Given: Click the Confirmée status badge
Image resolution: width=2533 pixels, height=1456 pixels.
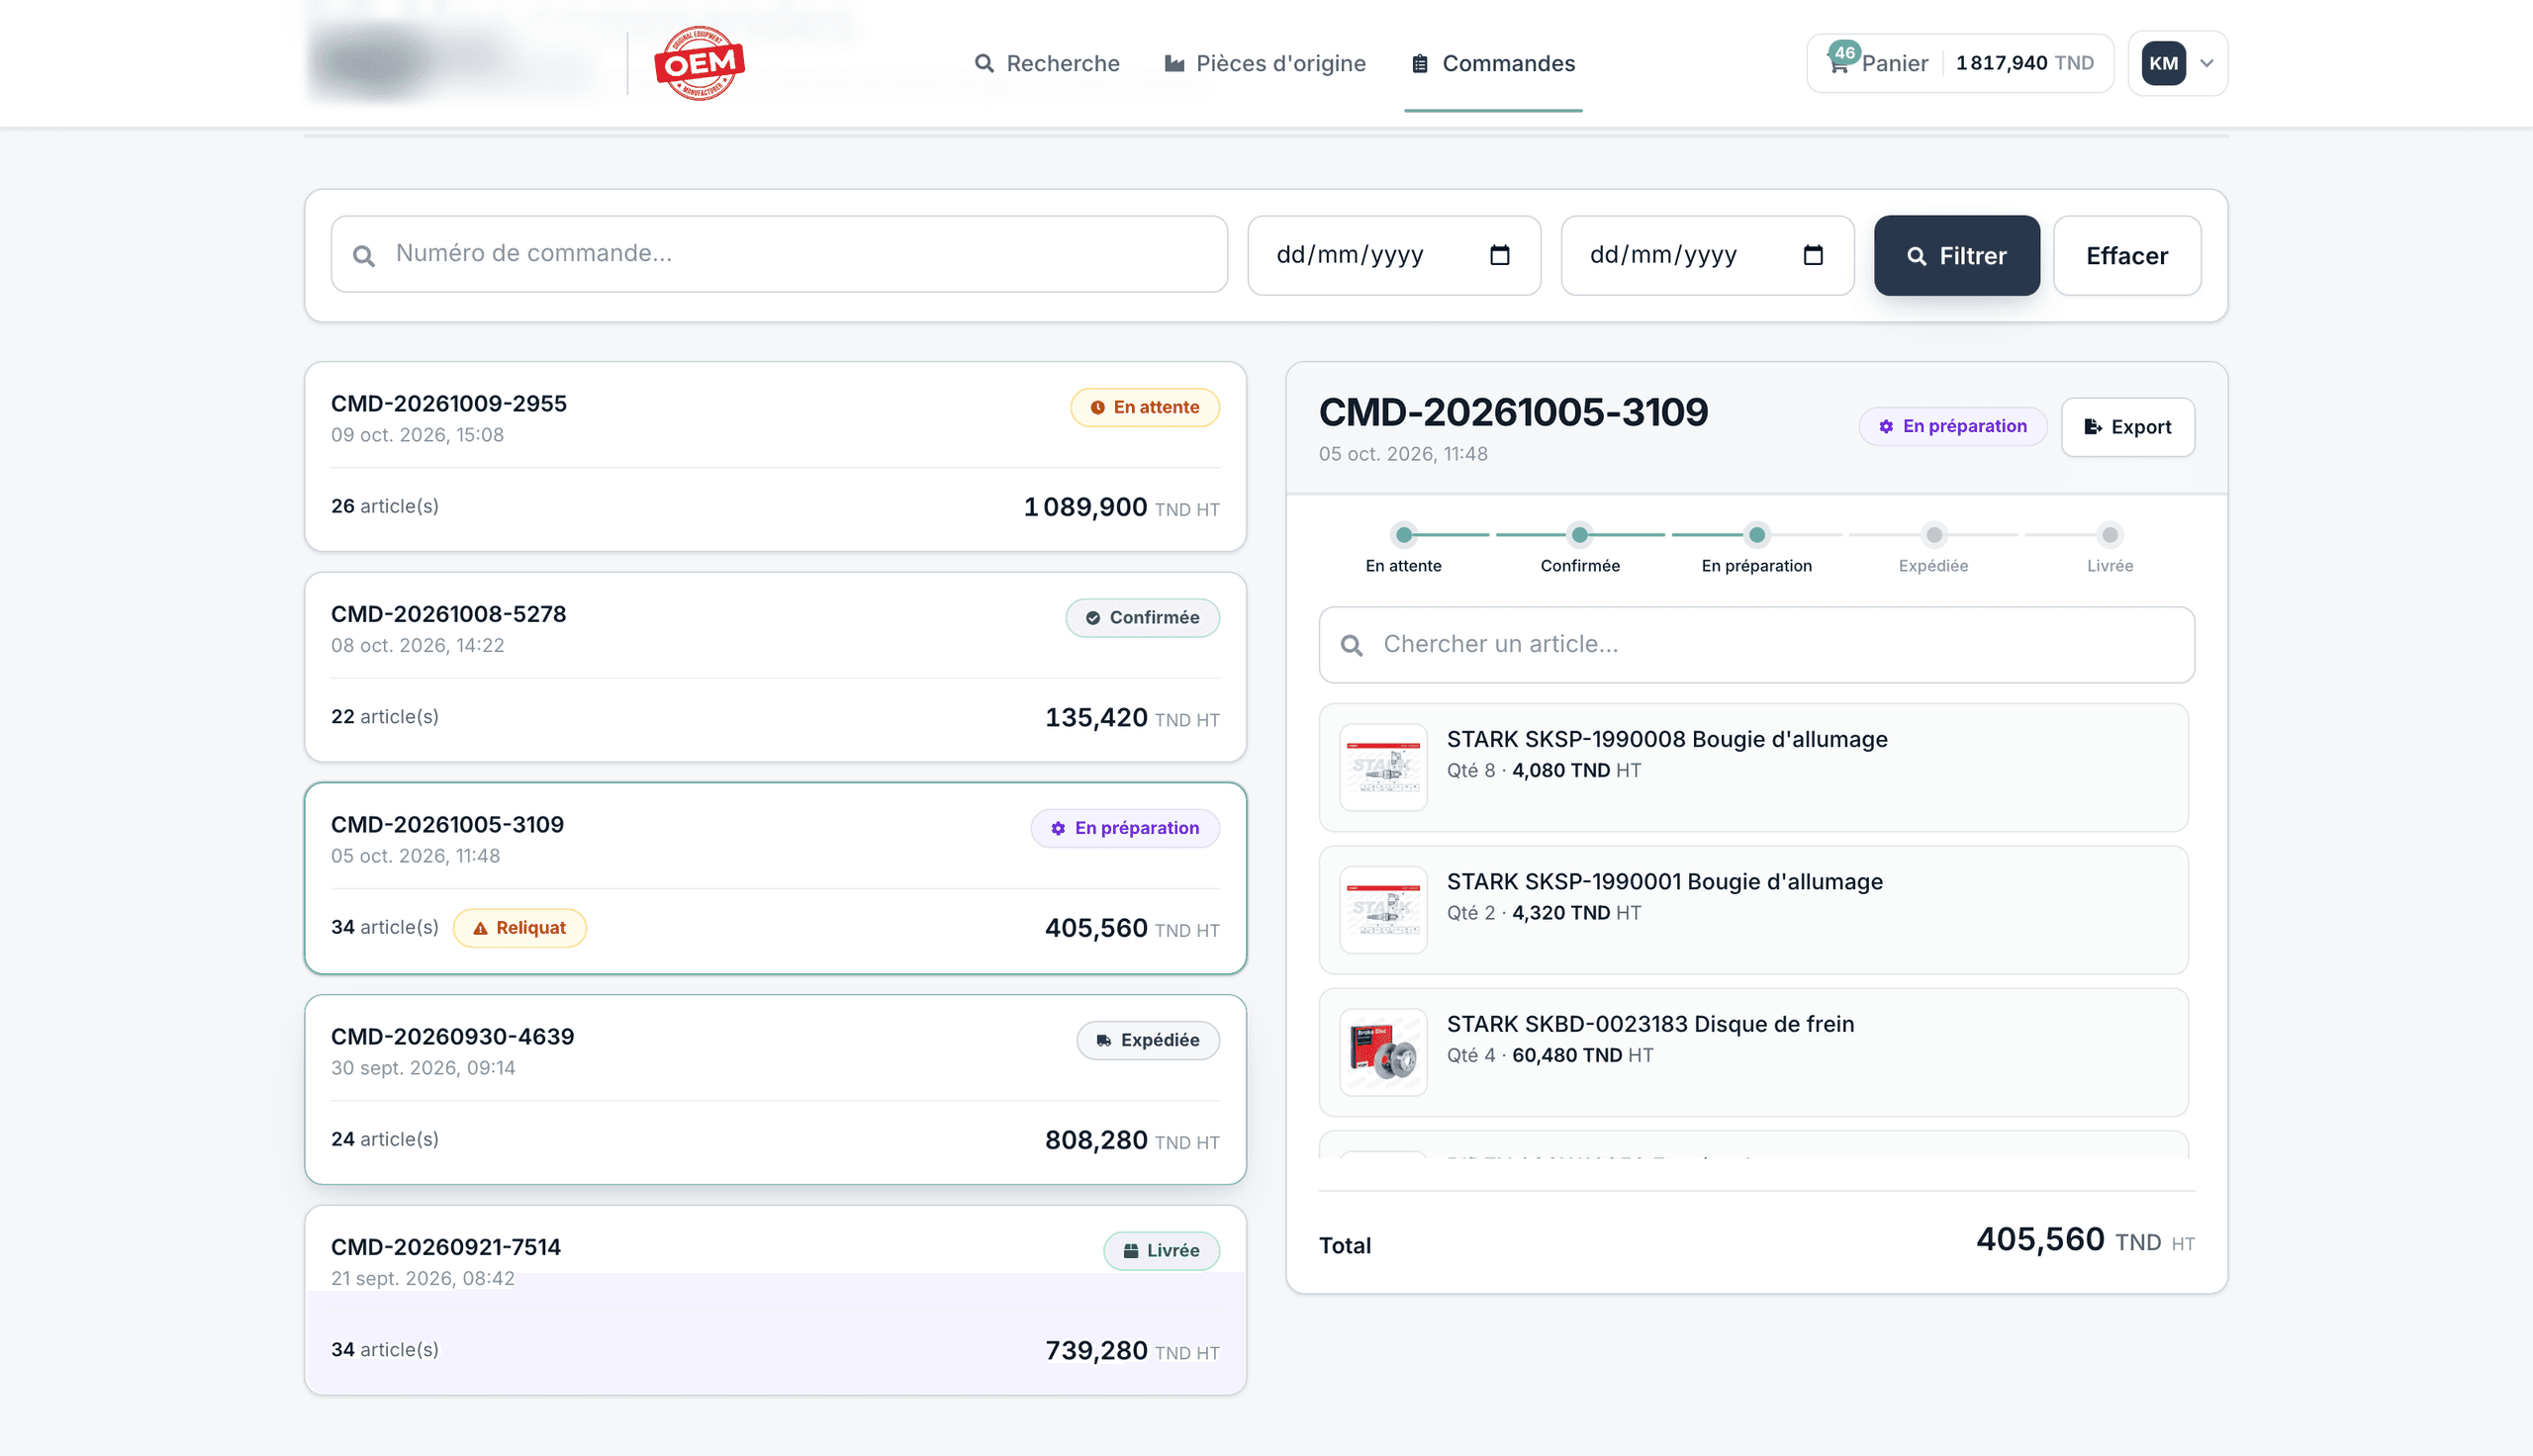Looking at the screenshot, I should click(x=1142, y=618).
